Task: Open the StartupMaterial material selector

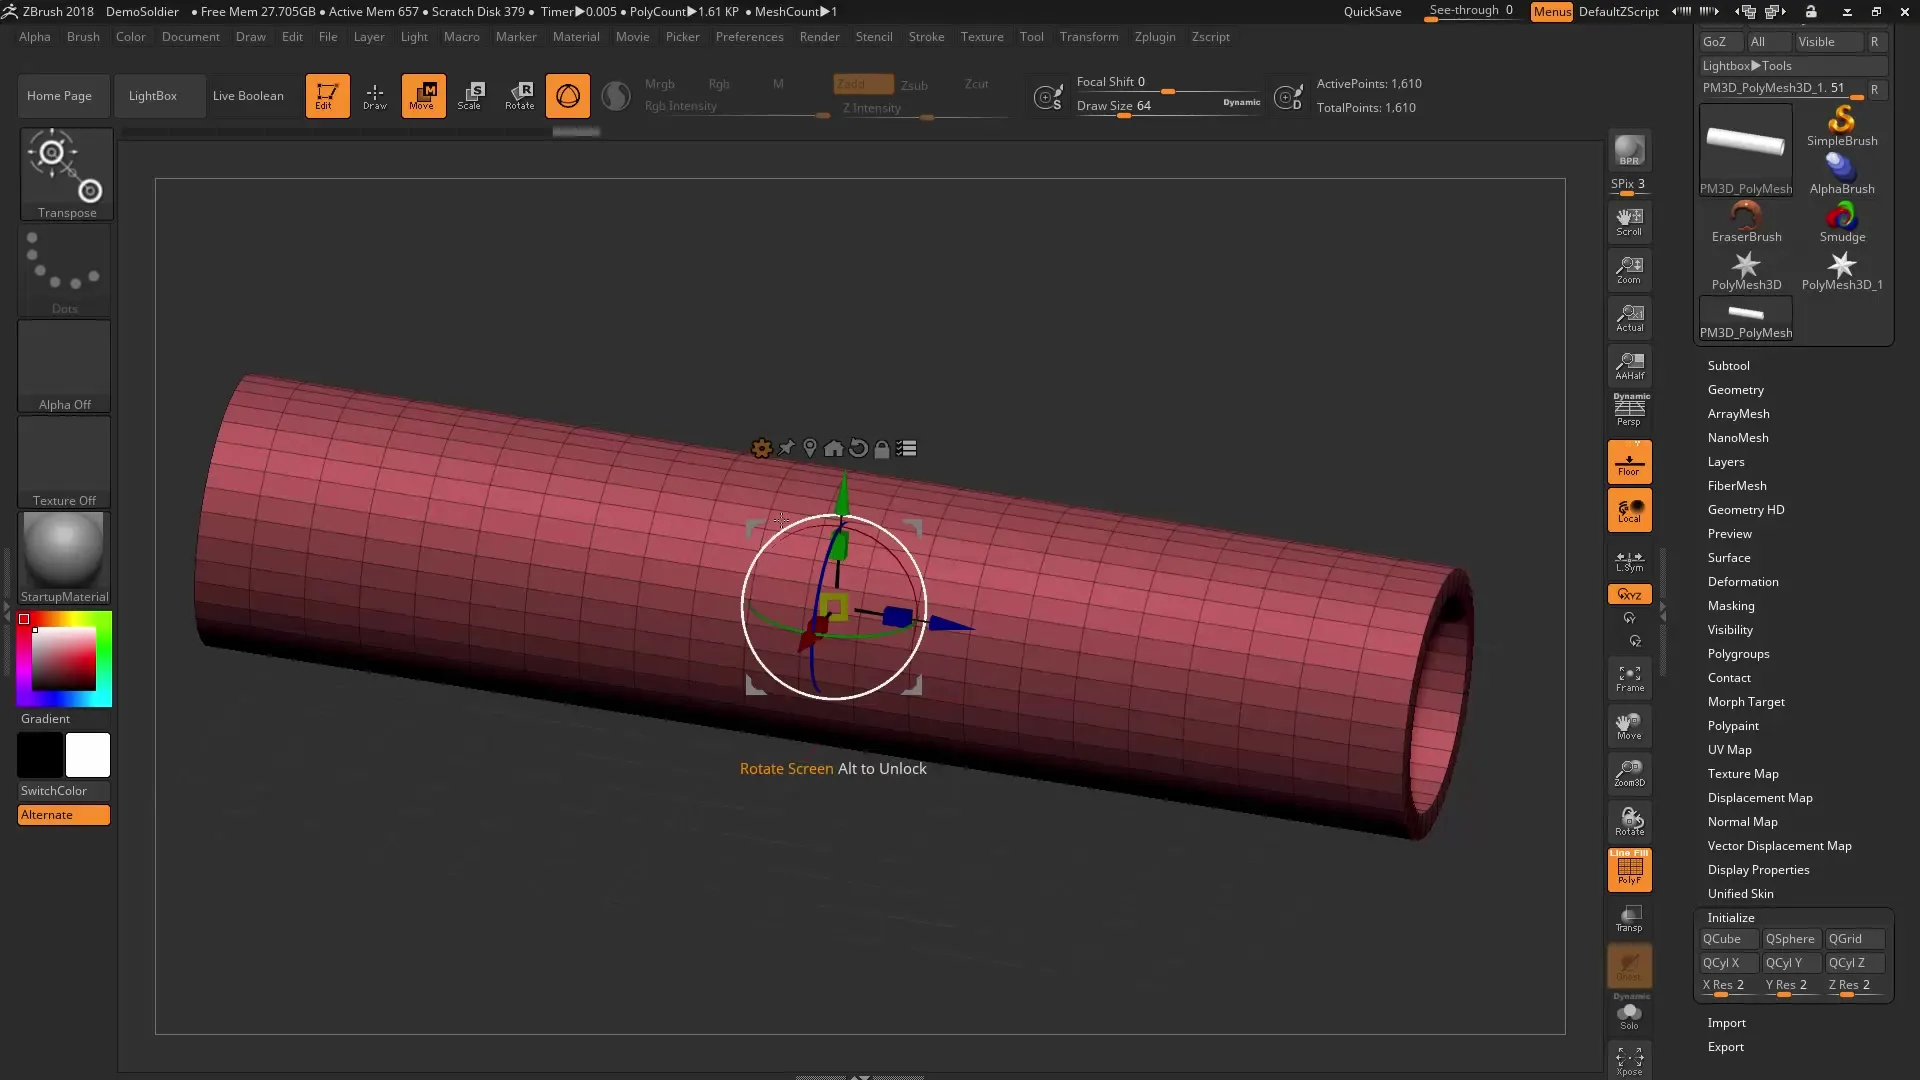Action: pyautogui.click(x=64, y=558)
